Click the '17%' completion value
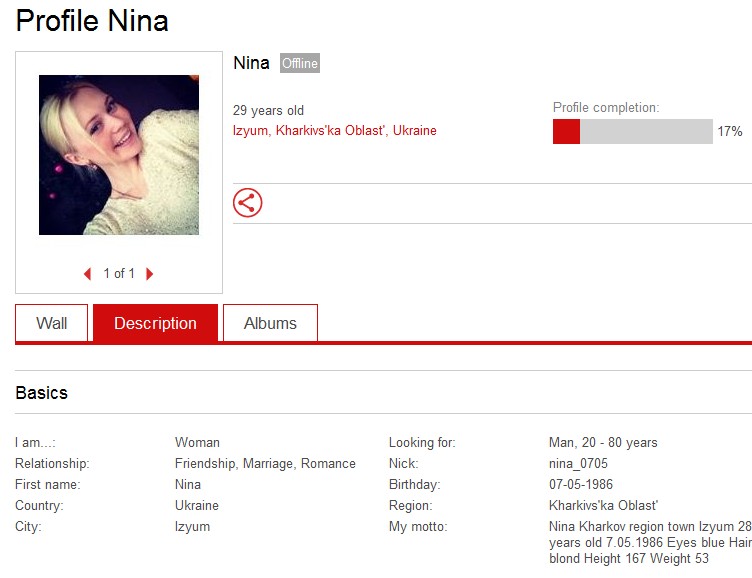The image size is (752, 578). tap(730, 131)
